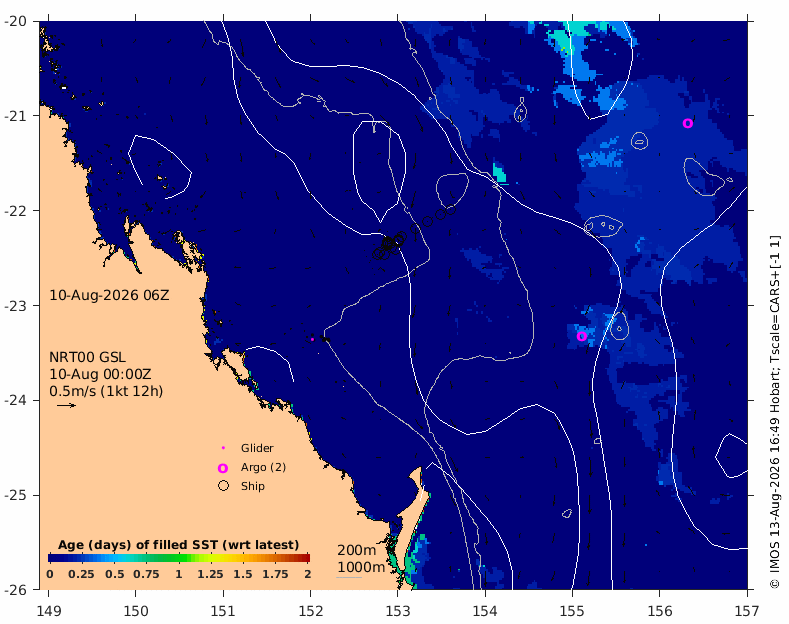Click the 0.5m/s velocity scale arrow
Image resolution: width=789 pixels, height=624 pixels.
pyautogui.click(x=66, y=405)
